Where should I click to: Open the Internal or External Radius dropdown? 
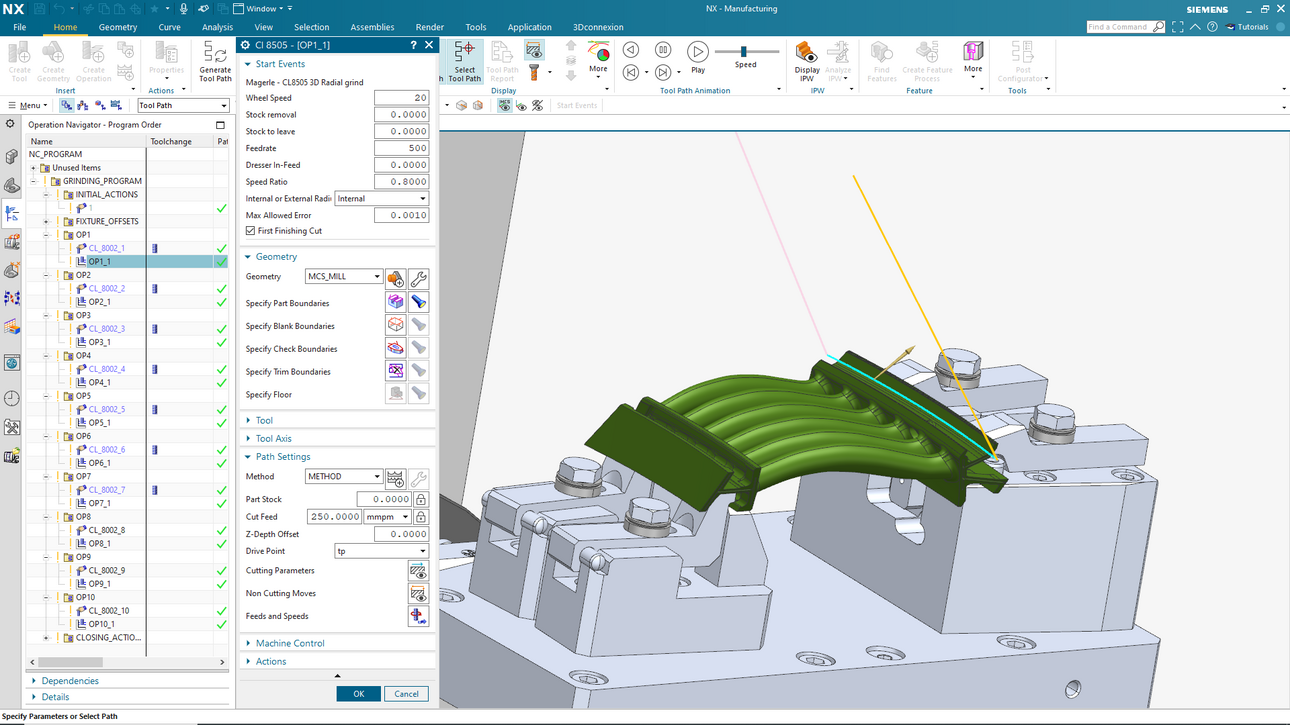tap(381, 199)
